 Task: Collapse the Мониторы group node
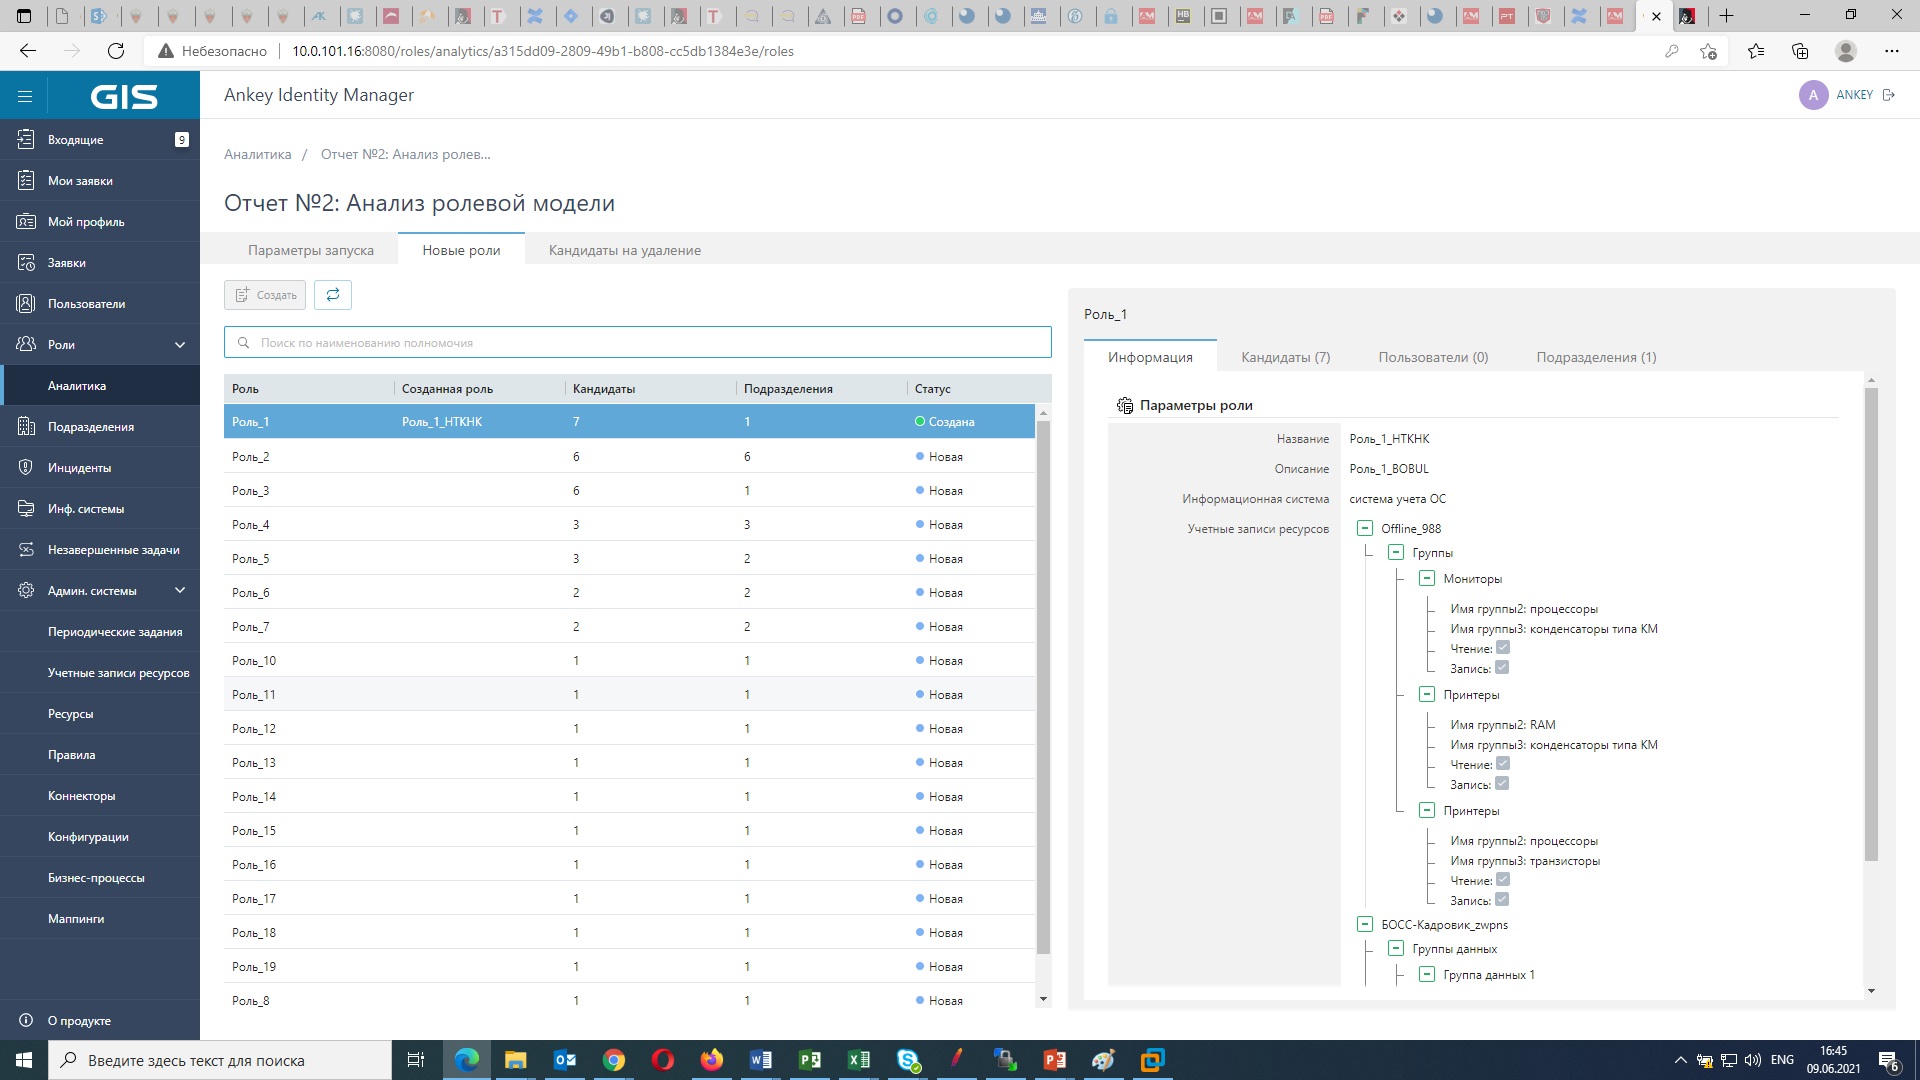(x=1426, y=579)
